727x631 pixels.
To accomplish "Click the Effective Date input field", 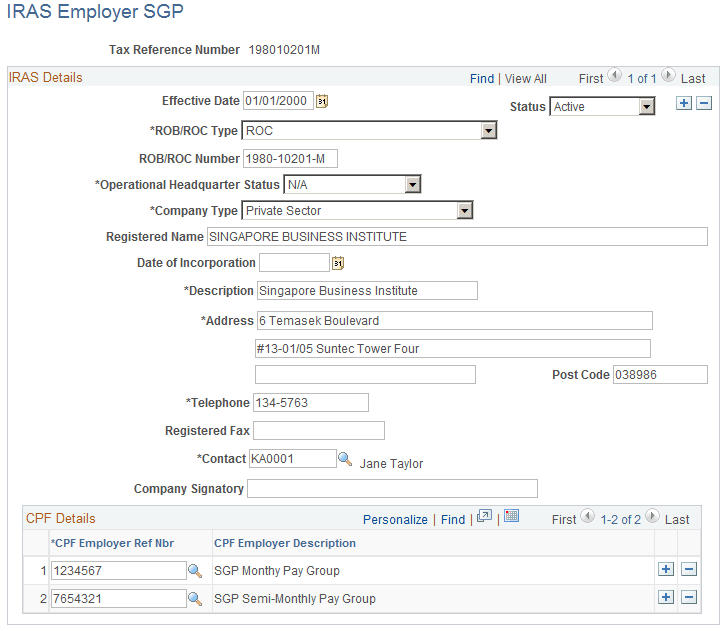I will (x=278, y=101).
